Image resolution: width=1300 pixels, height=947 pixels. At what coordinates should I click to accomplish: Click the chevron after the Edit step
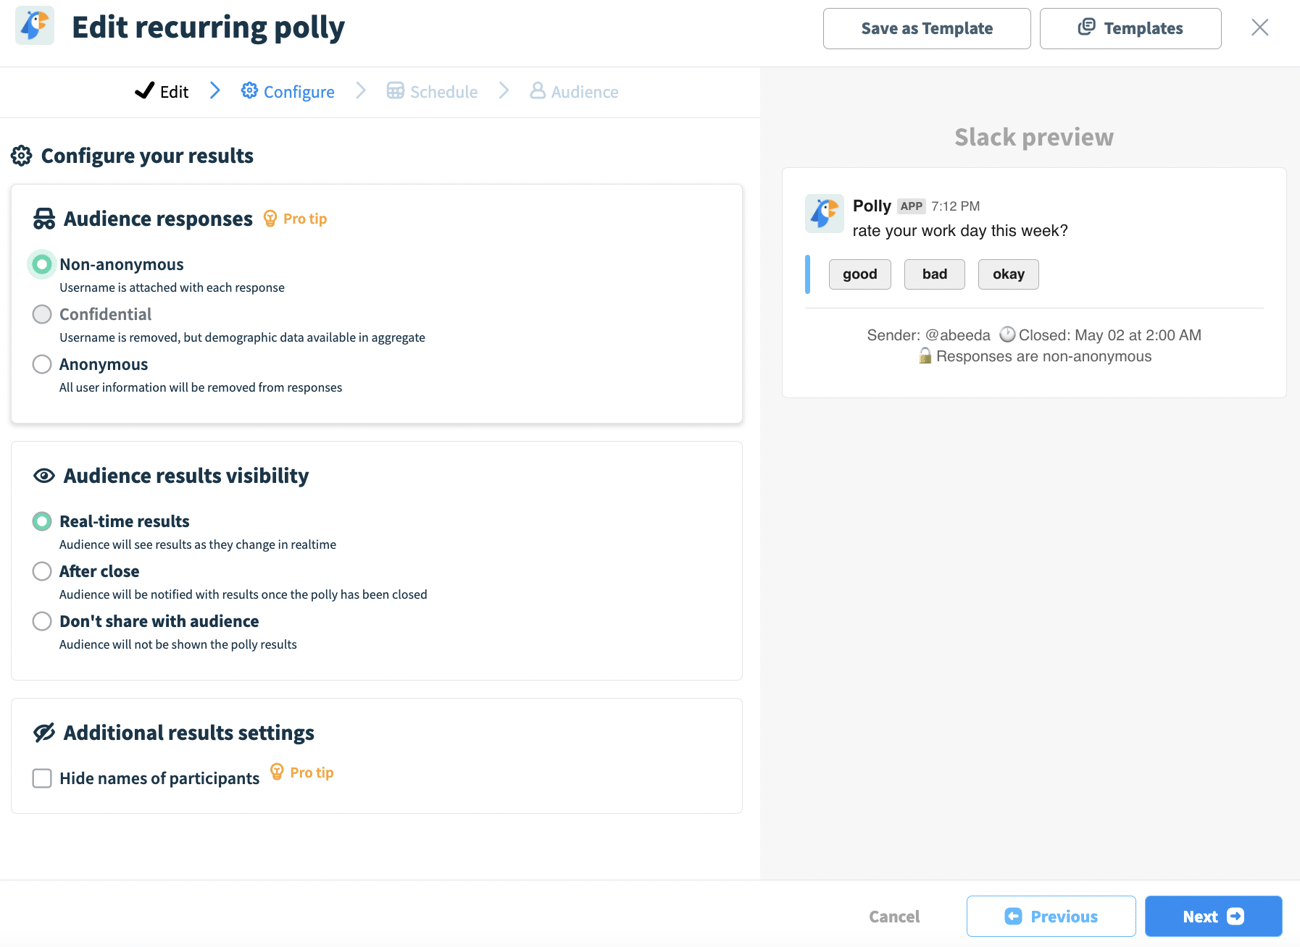[x=215, y=91]
